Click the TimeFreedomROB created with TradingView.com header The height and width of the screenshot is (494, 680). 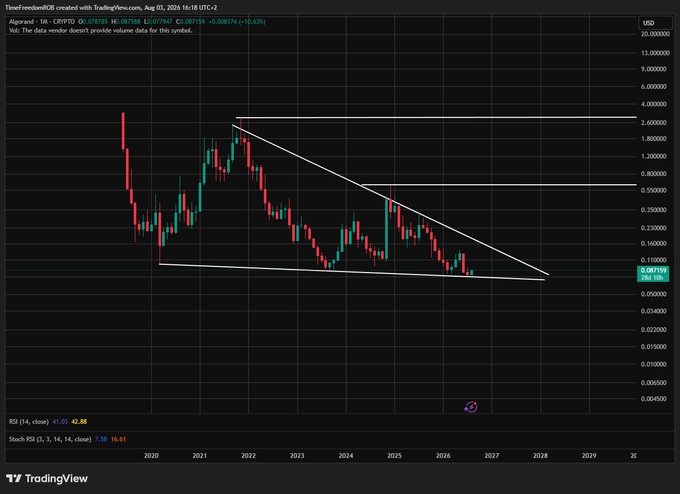tap(111, 8)
